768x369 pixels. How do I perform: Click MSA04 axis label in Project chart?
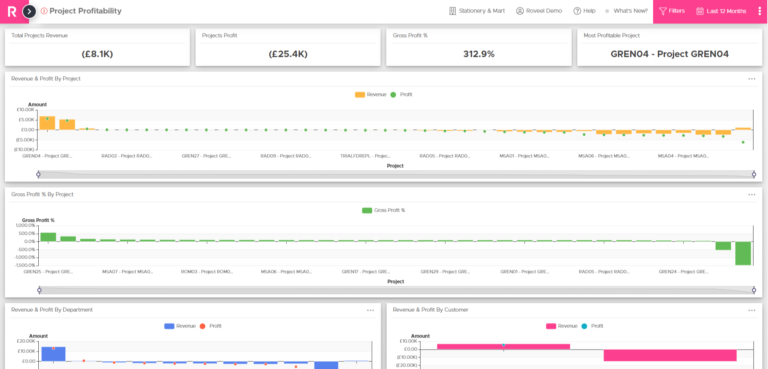(x=683, y=156)
